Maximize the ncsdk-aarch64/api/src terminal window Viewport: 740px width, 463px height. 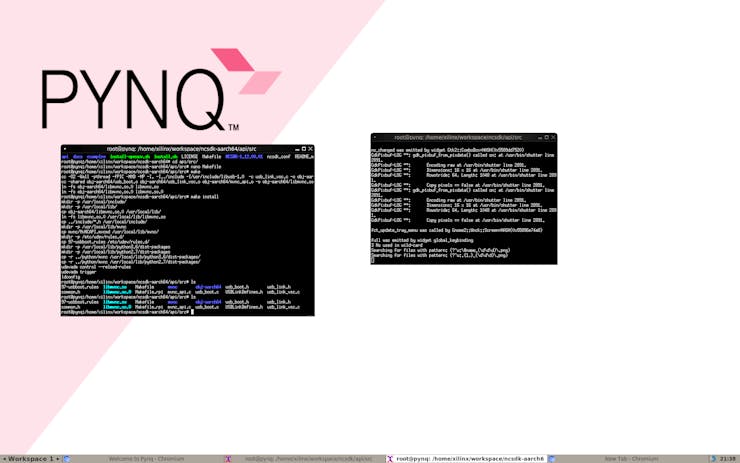click(304, 149)
